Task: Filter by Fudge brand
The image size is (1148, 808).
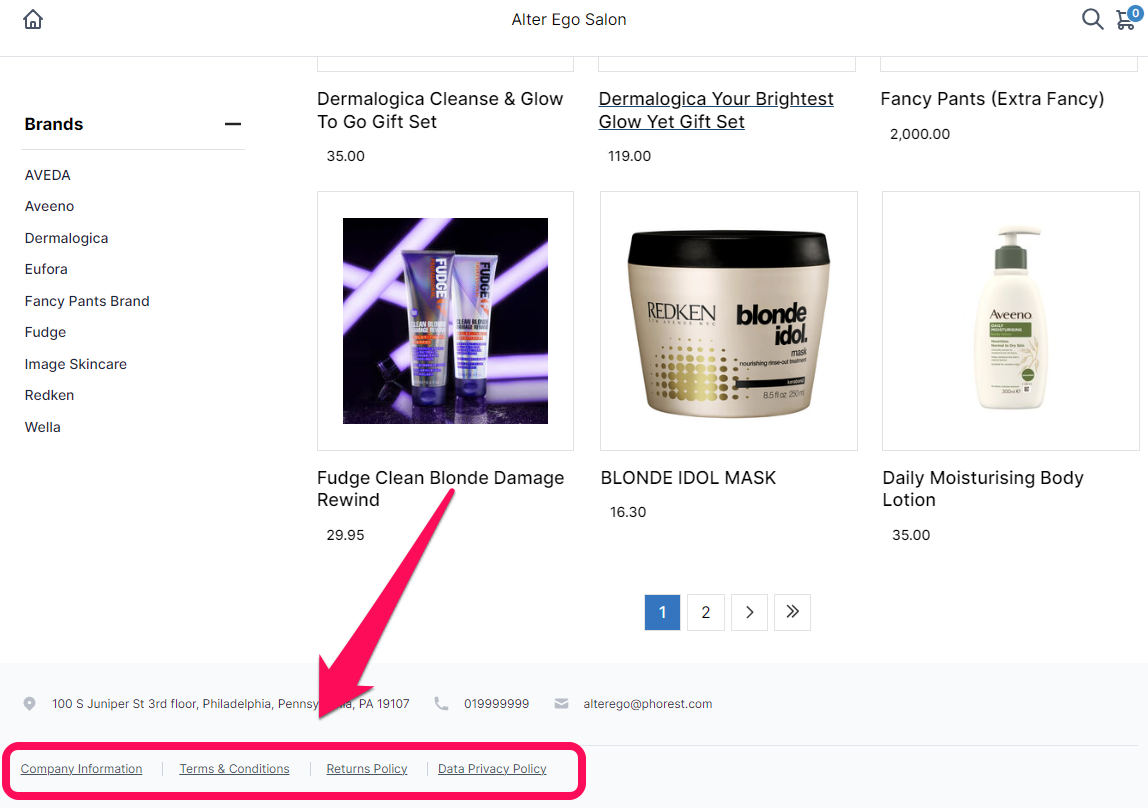Action: point(45,332)
